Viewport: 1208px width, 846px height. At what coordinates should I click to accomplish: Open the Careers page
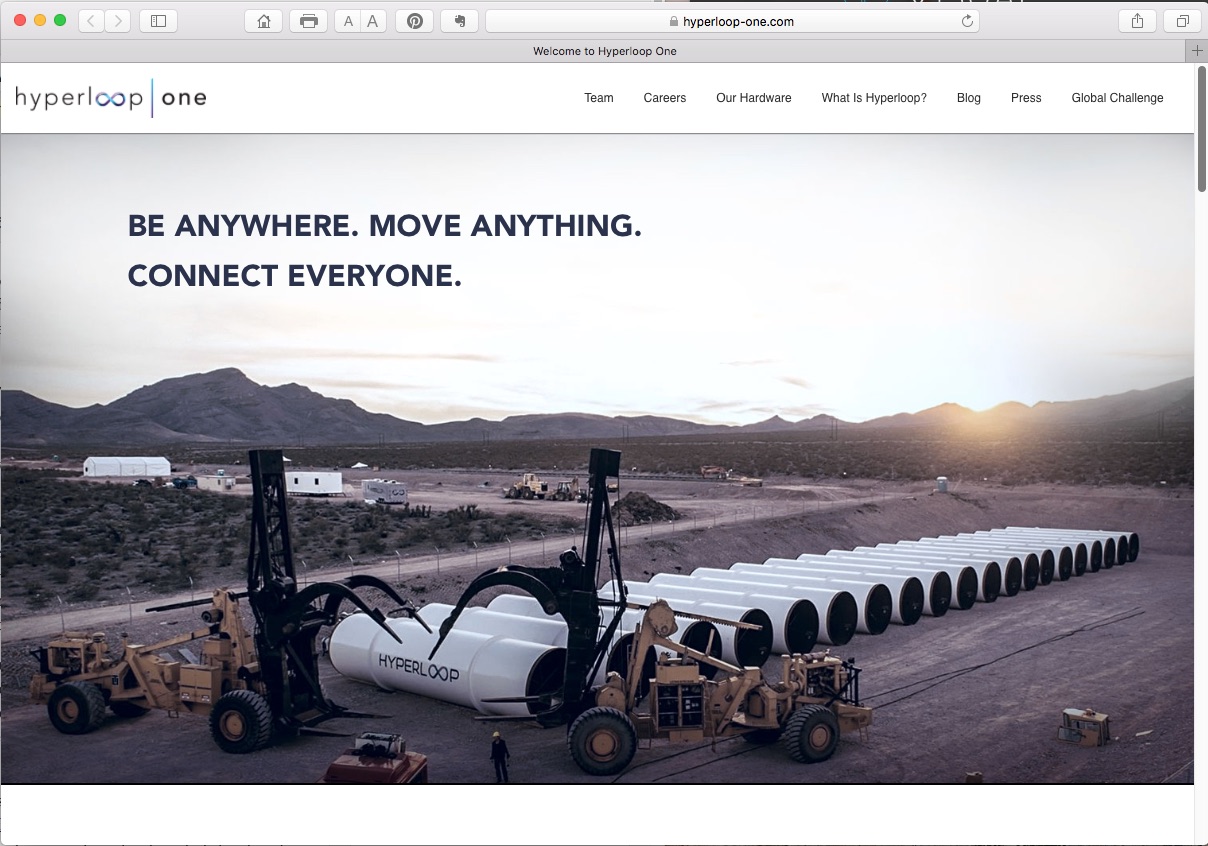(665, 98)
